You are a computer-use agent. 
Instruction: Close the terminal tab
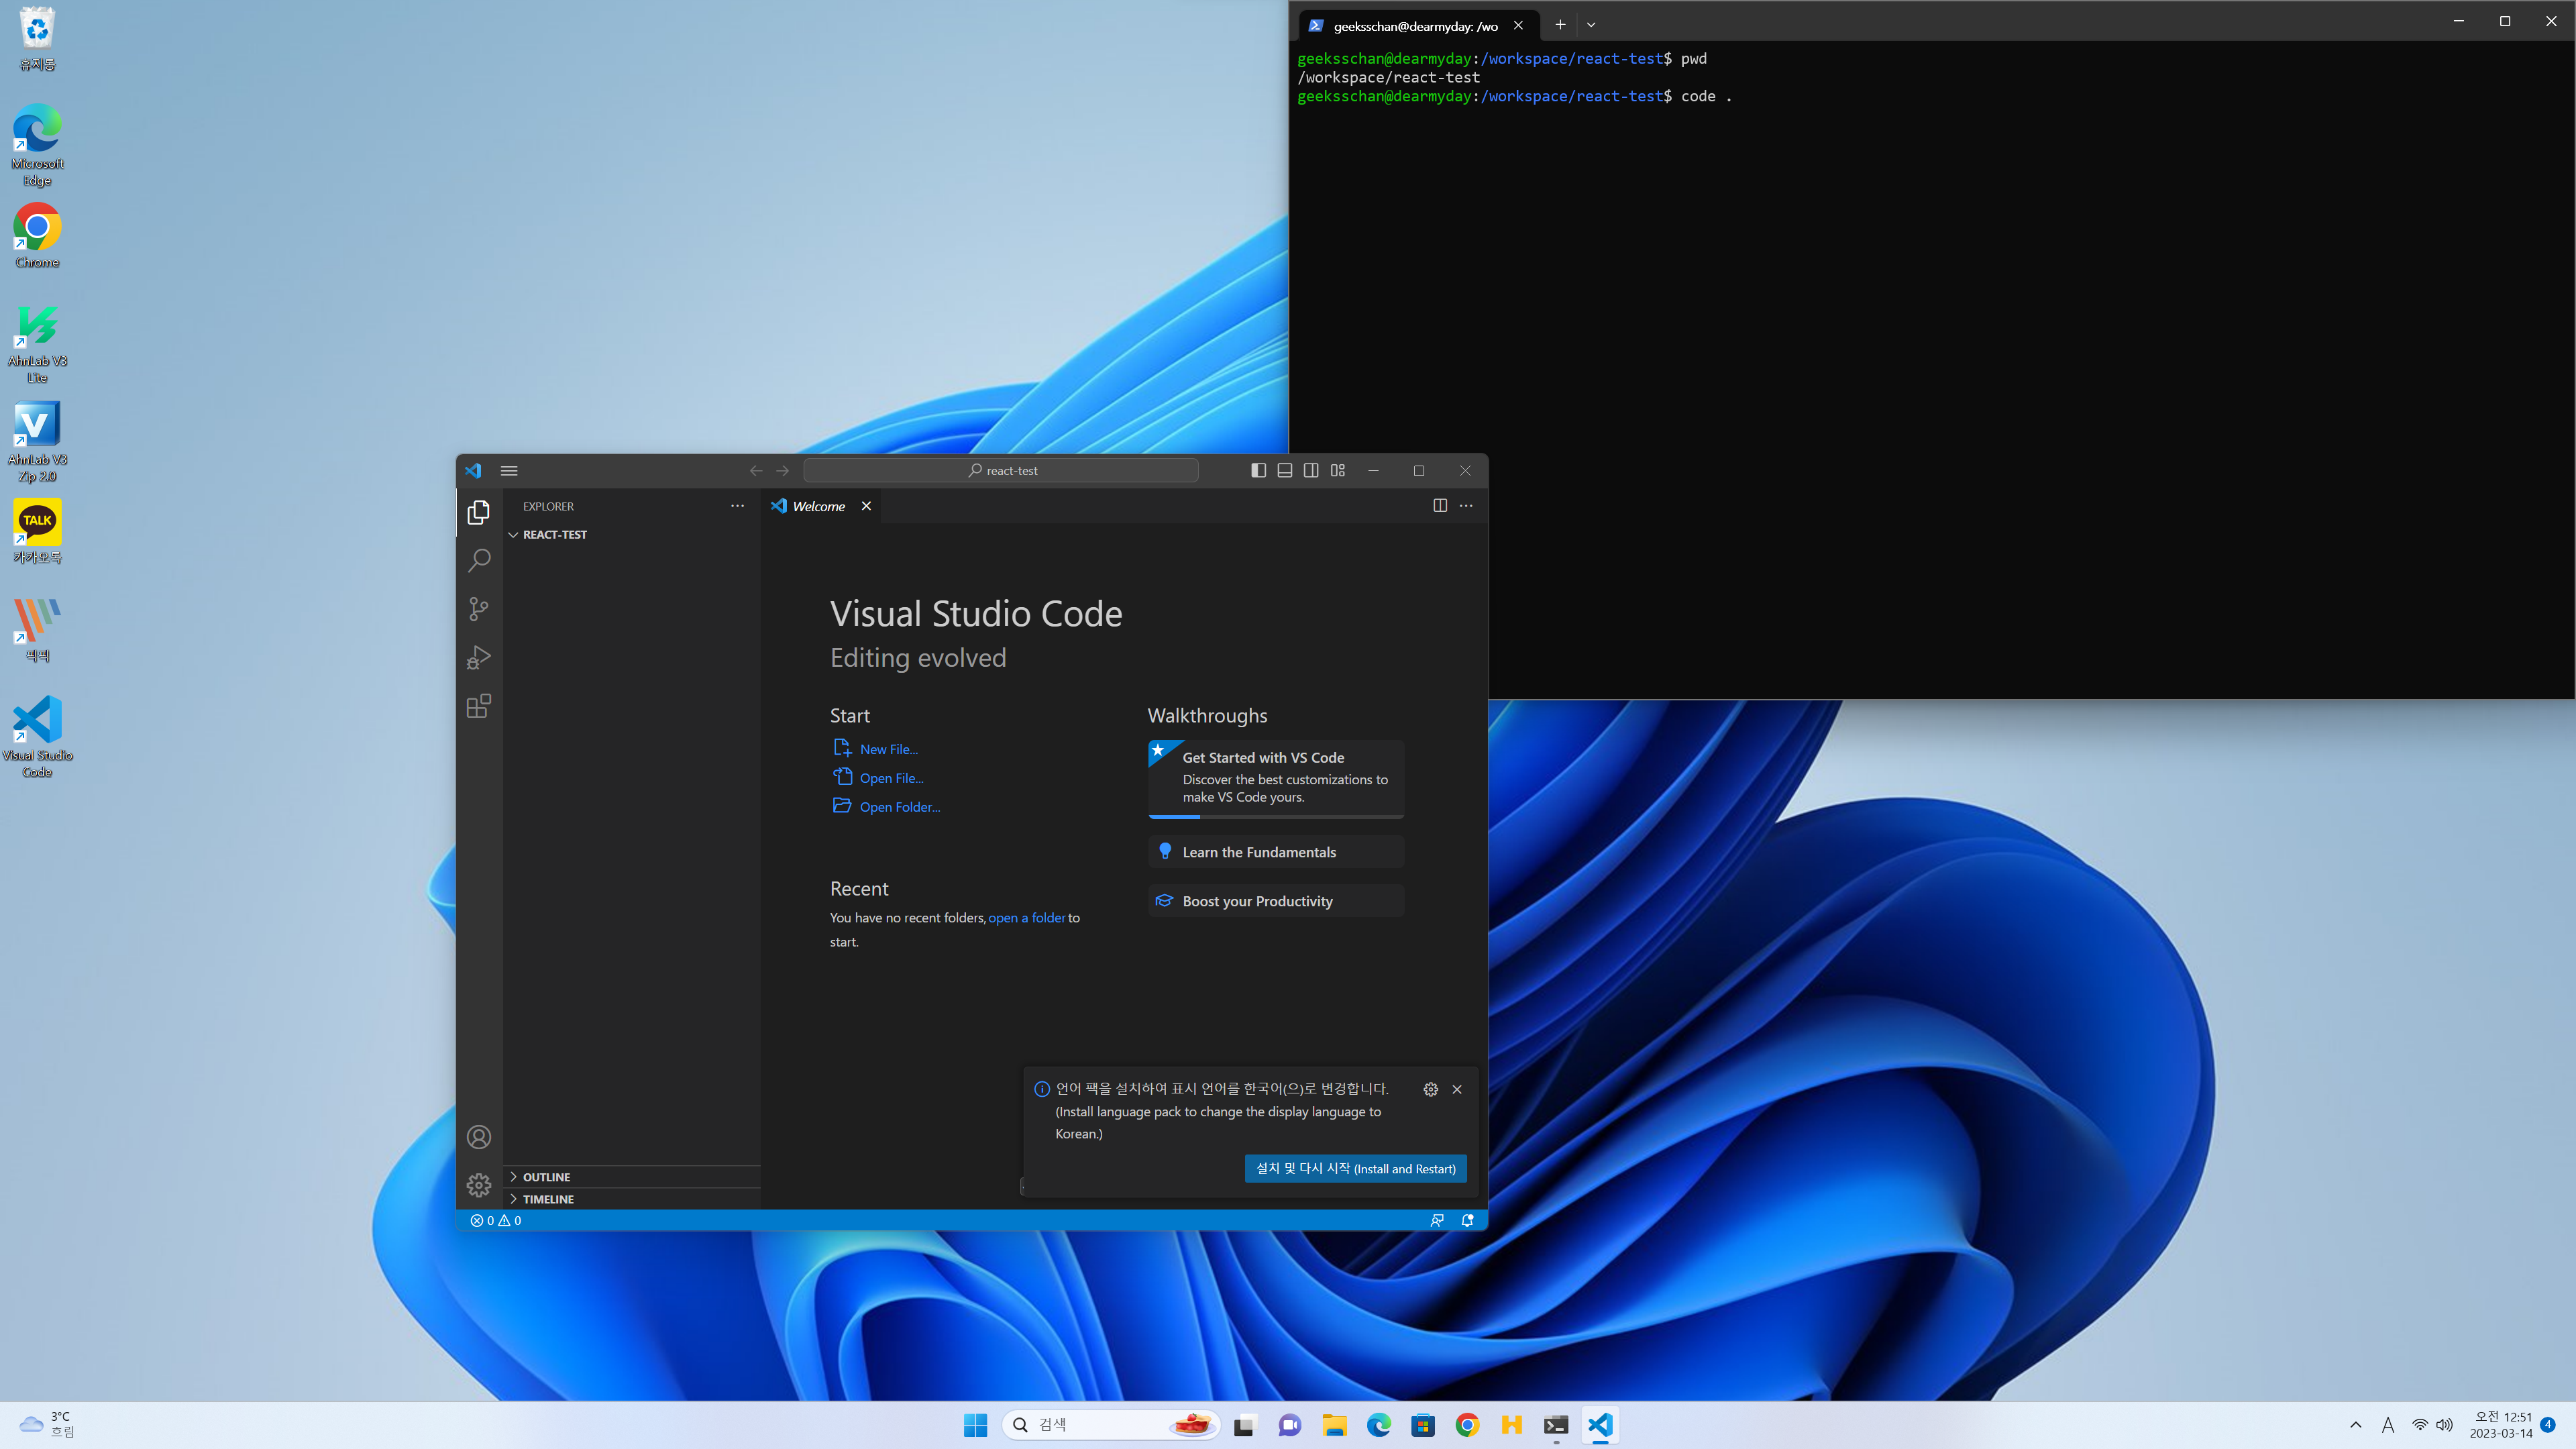pos(1518,26)
